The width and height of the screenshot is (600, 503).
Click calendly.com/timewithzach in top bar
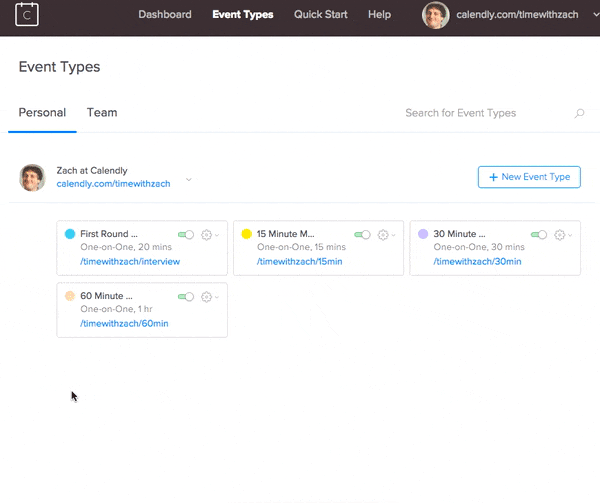click(x=517, y=15)
